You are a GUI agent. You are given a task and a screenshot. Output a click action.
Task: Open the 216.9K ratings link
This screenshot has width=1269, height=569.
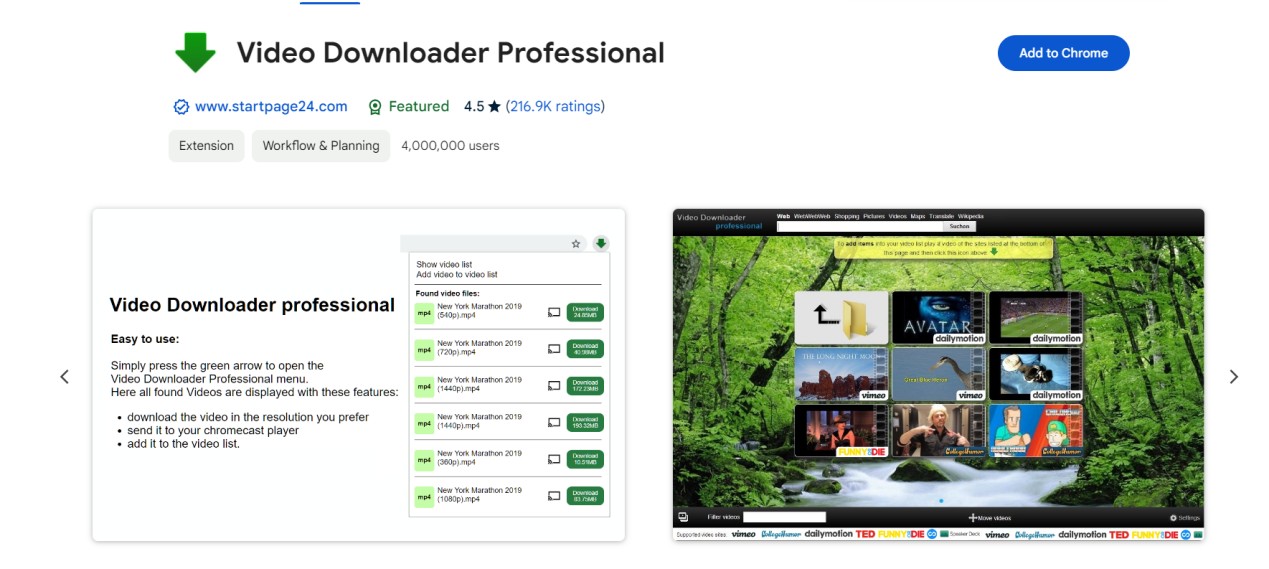(555, 107)
